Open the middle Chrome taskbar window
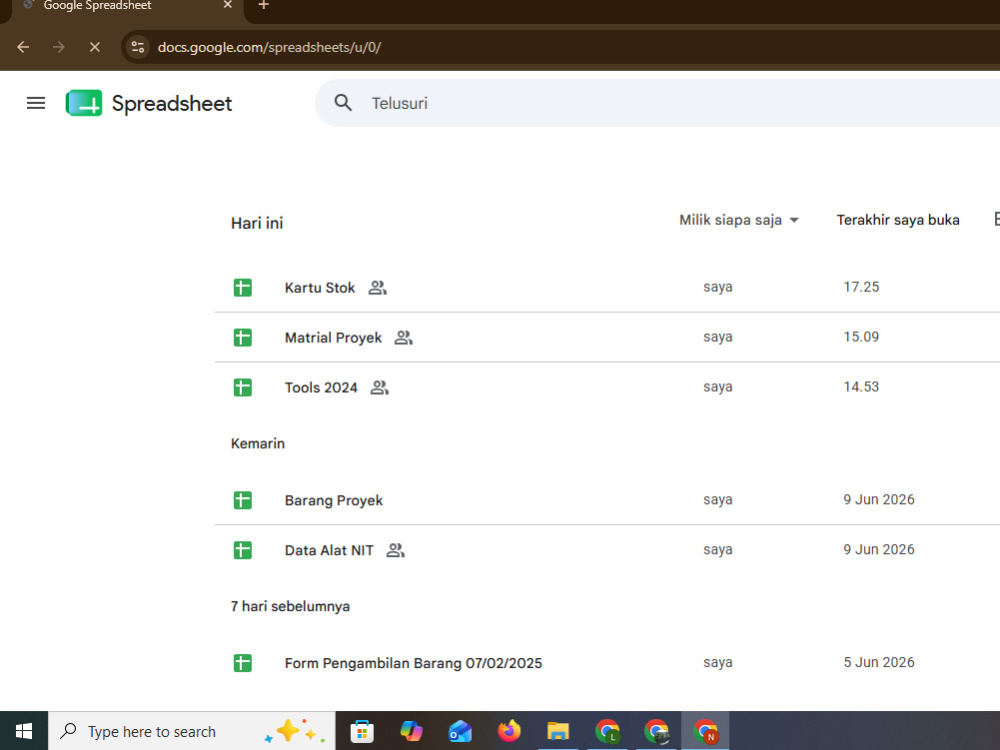Viewport: 1000px width, 750px height. pos(656,731)
